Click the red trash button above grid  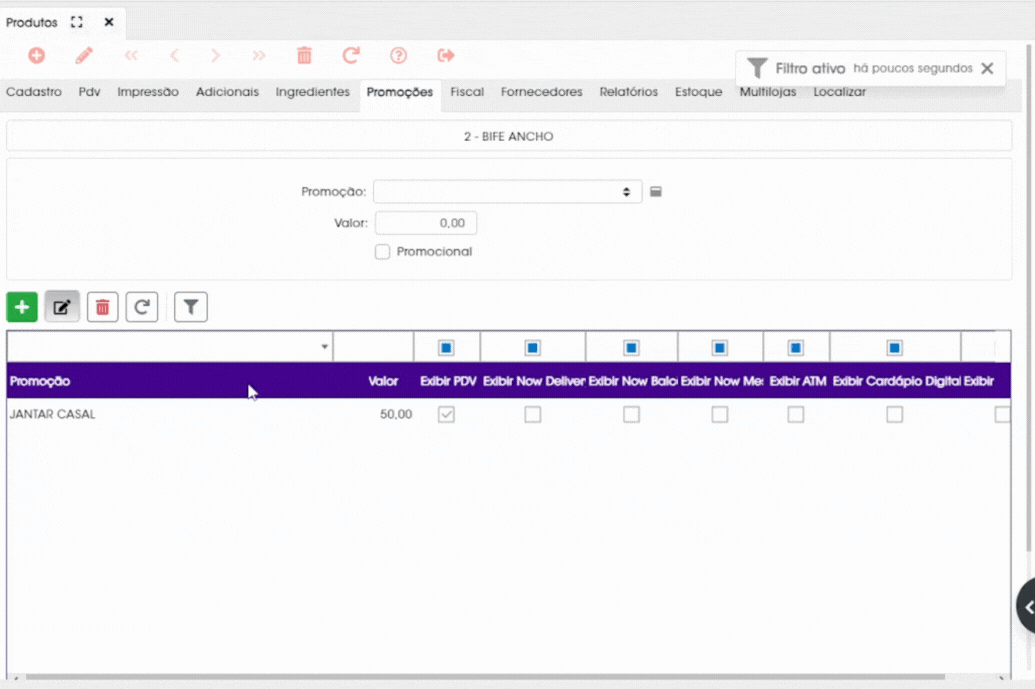coord(102,307)
